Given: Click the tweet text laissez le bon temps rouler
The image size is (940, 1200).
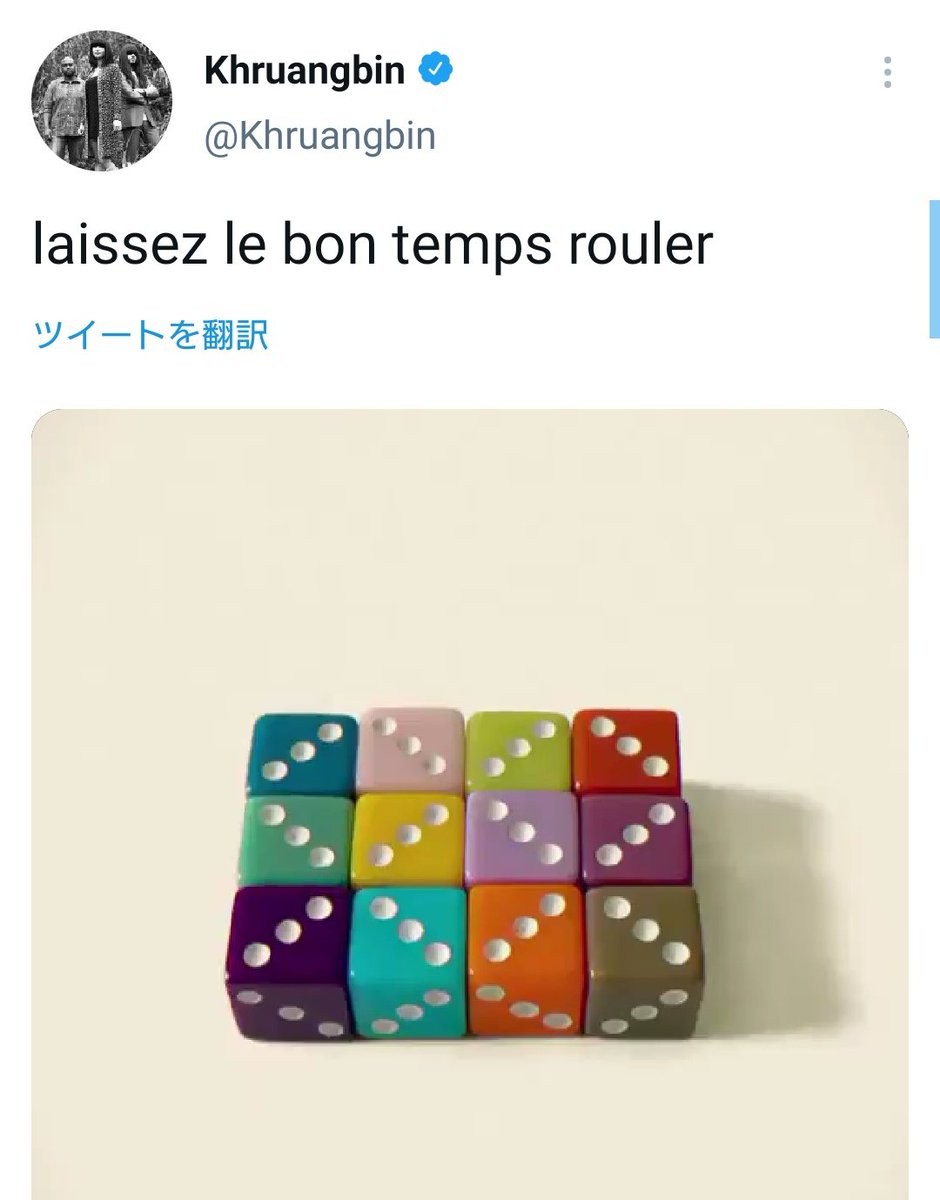Looking at the screenshot, I should [373, 243].
